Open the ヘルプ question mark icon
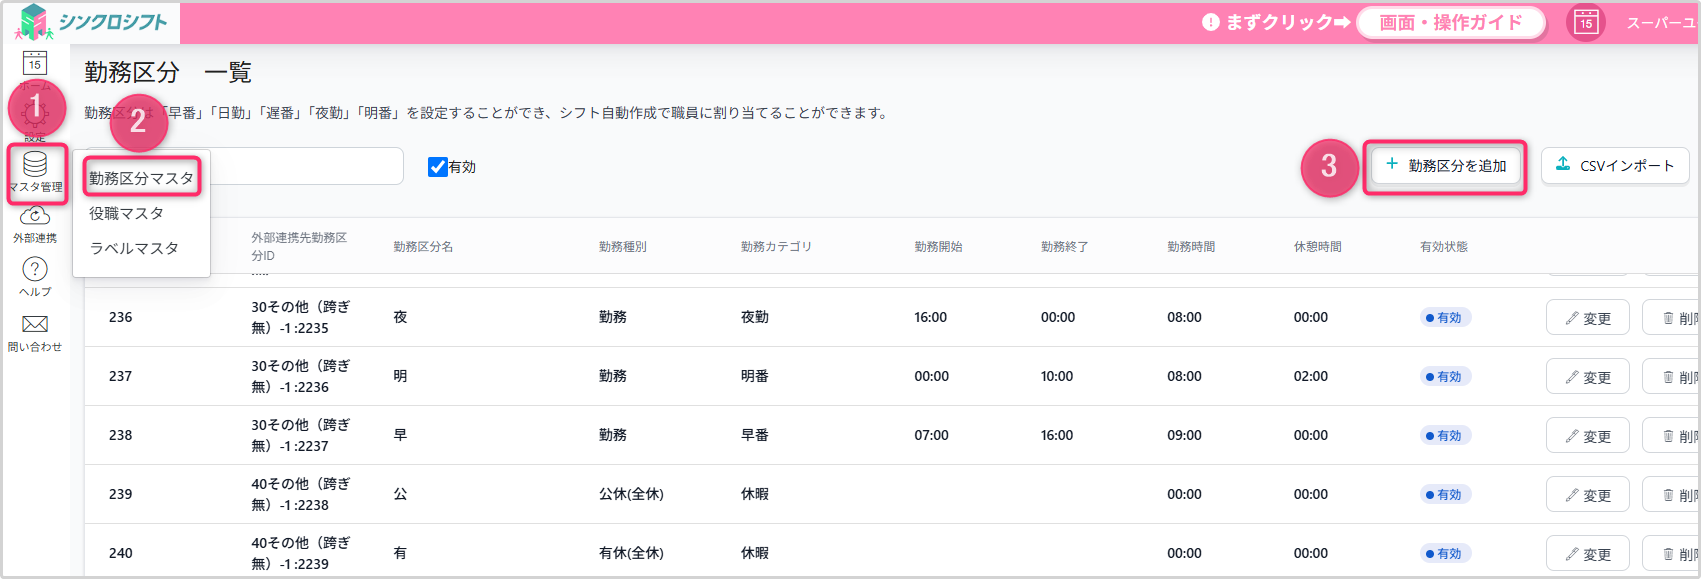 pyautogui.click(x=35, y=269)
